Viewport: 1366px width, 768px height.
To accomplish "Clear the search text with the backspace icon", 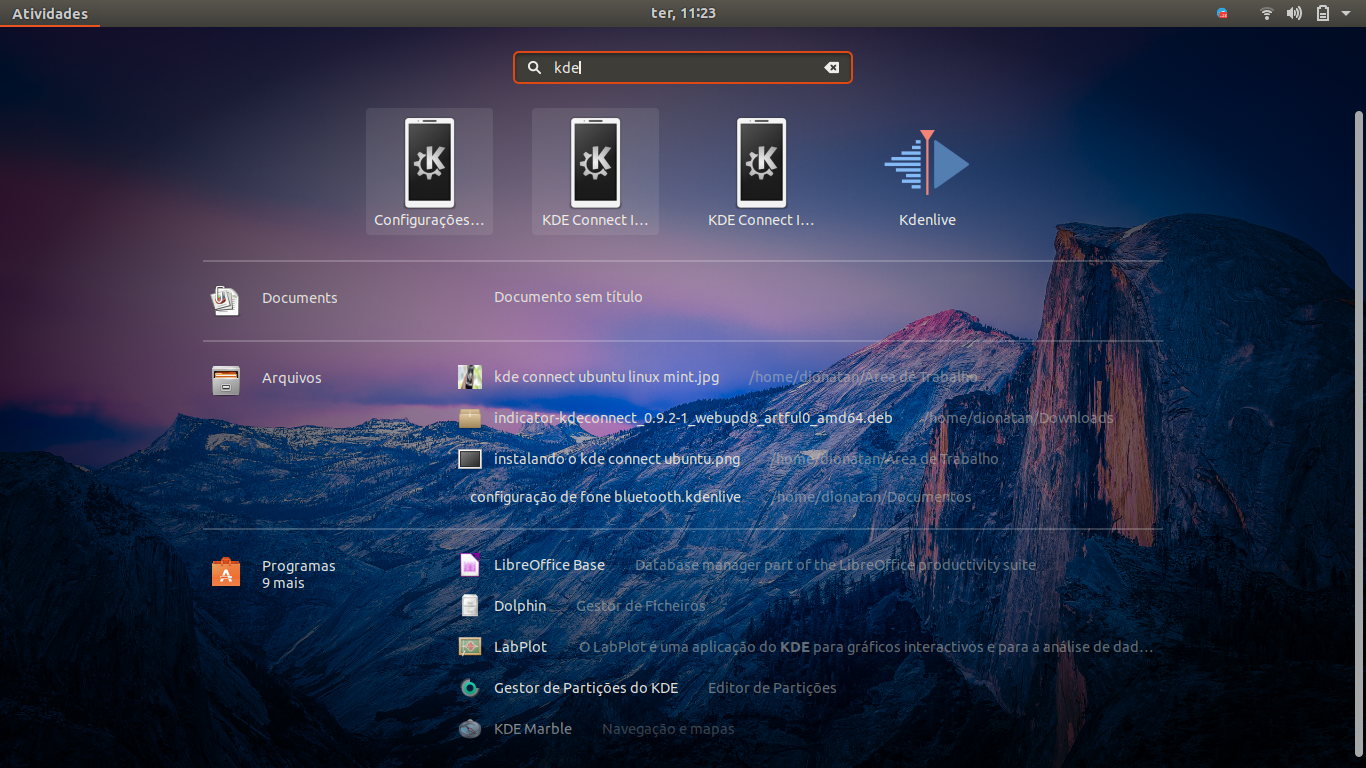I will (831, 67).
